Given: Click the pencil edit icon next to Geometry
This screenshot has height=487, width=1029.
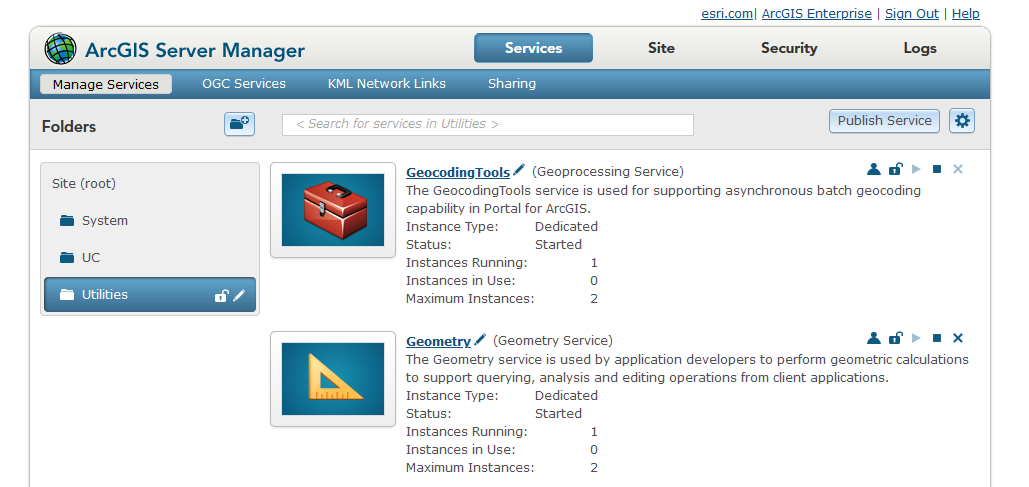Looking at the screenshot, I should (x=480, y=340).
